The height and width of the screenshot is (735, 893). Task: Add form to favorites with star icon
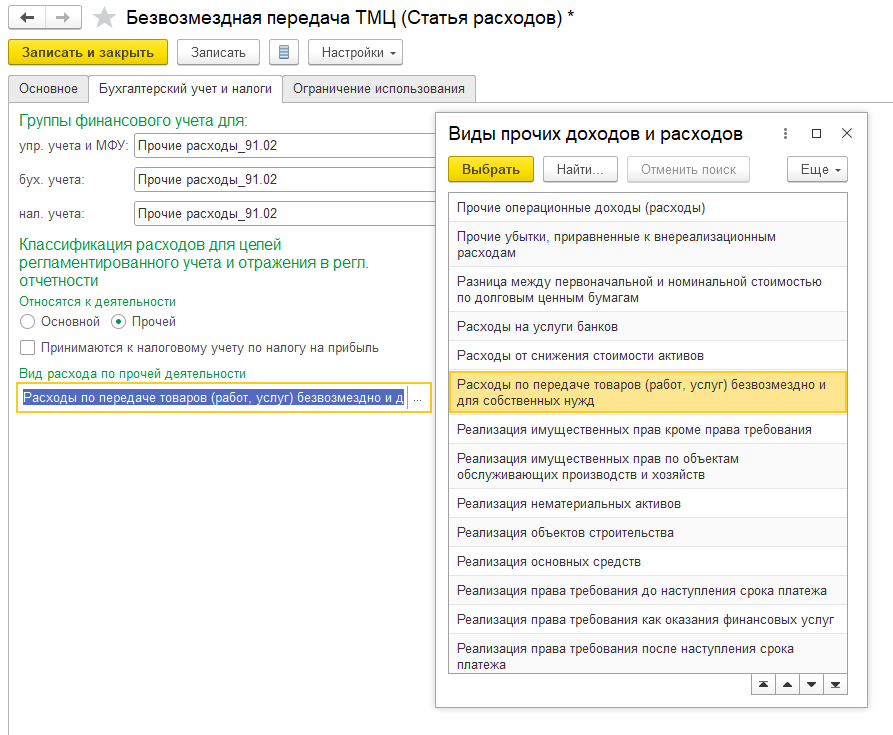click(104, 18)
